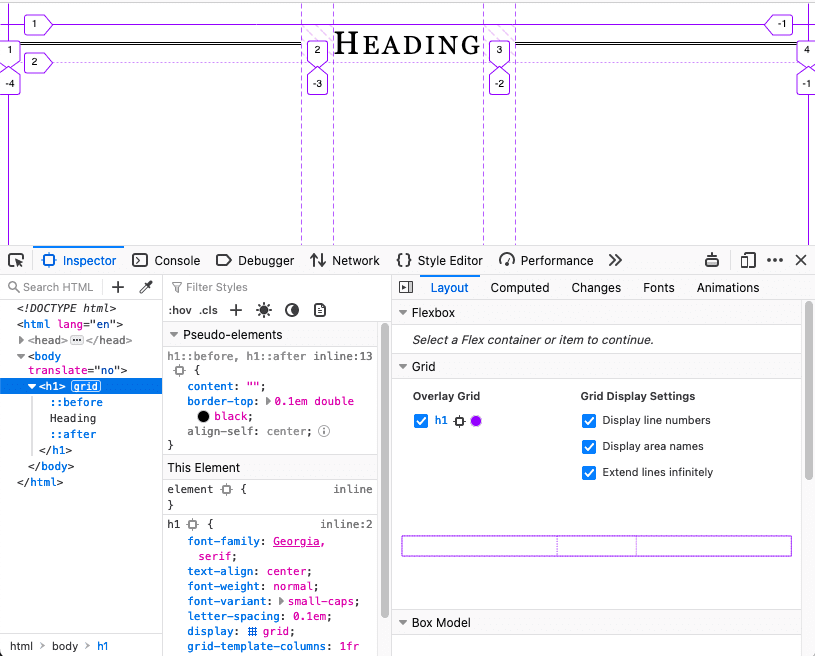Select the element picker tool
Screen dimensions: 815x656
16,260
